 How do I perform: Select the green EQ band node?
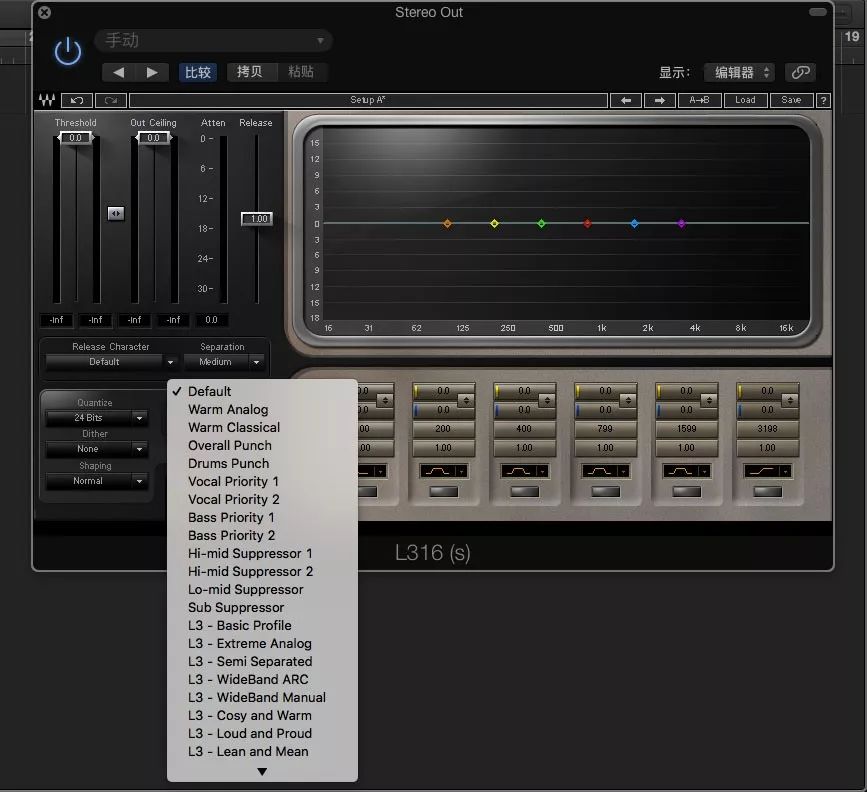click(541, 223)
